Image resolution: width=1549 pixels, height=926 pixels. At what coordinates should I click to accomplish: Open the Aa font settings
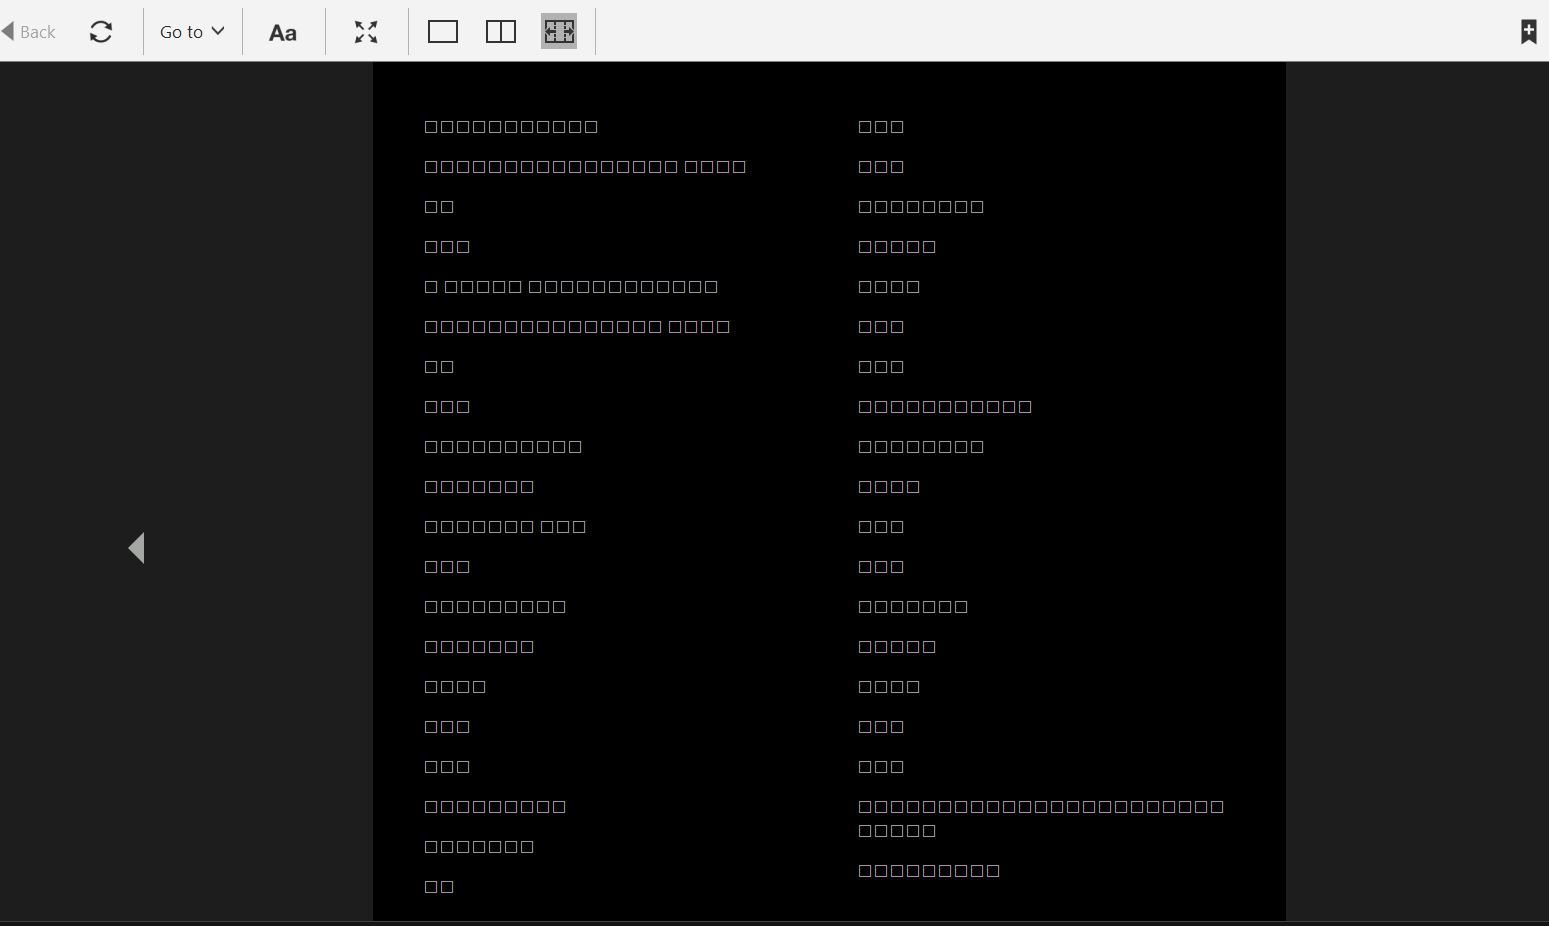tap(283, 33)
